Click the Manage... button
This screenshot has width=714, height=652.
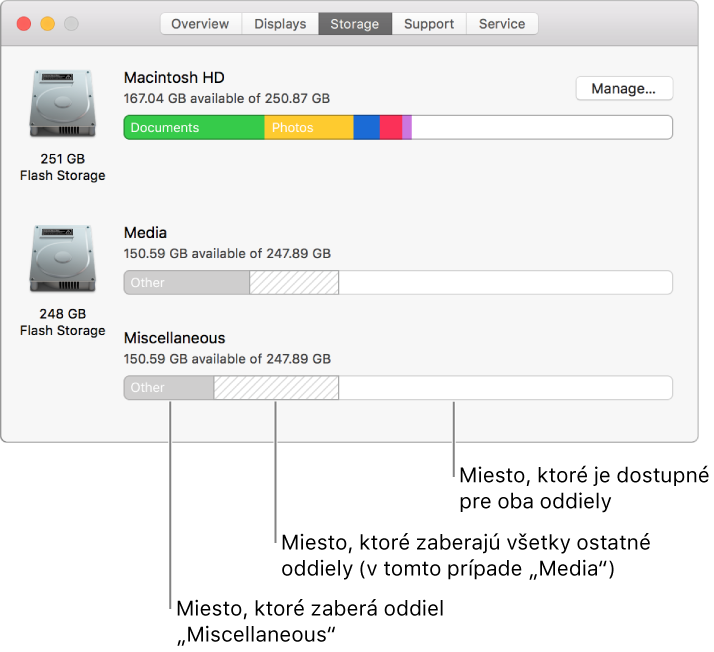(x=624, y=88)
